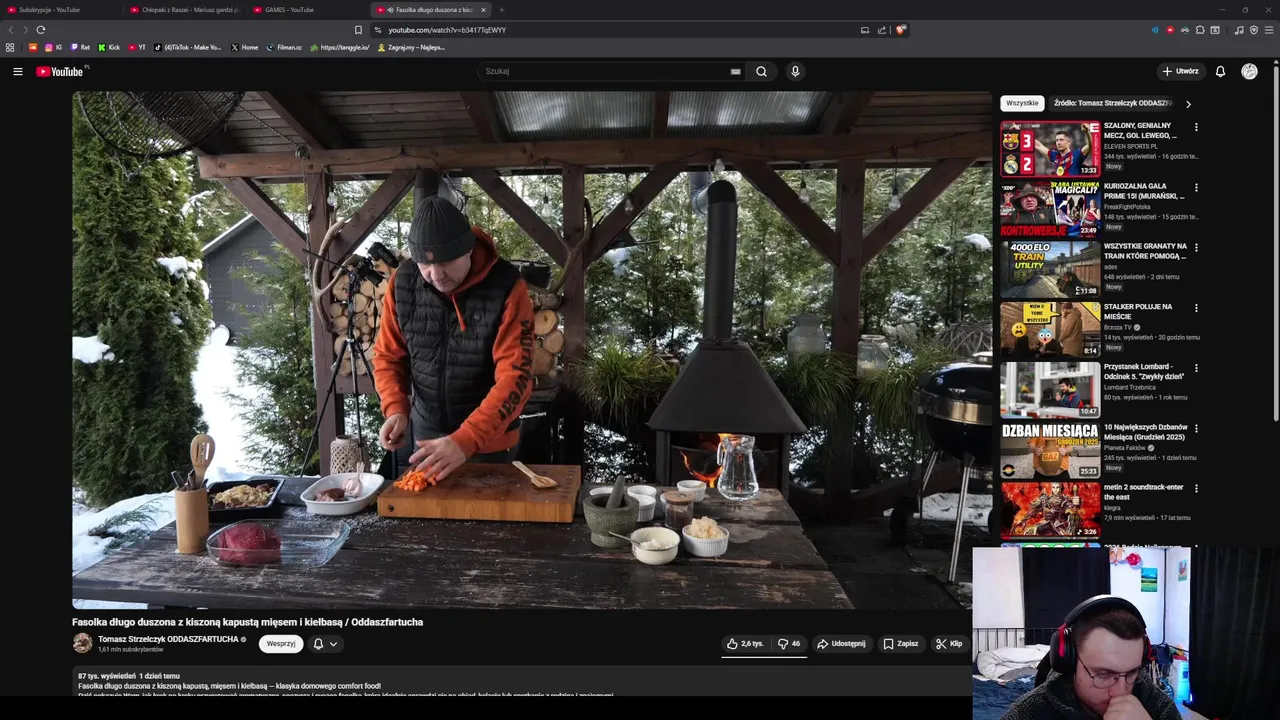This screenshot has width=1280, height=720.
Task: Open Tomasz Strzelczyk channel avatar
Action: 82,643
